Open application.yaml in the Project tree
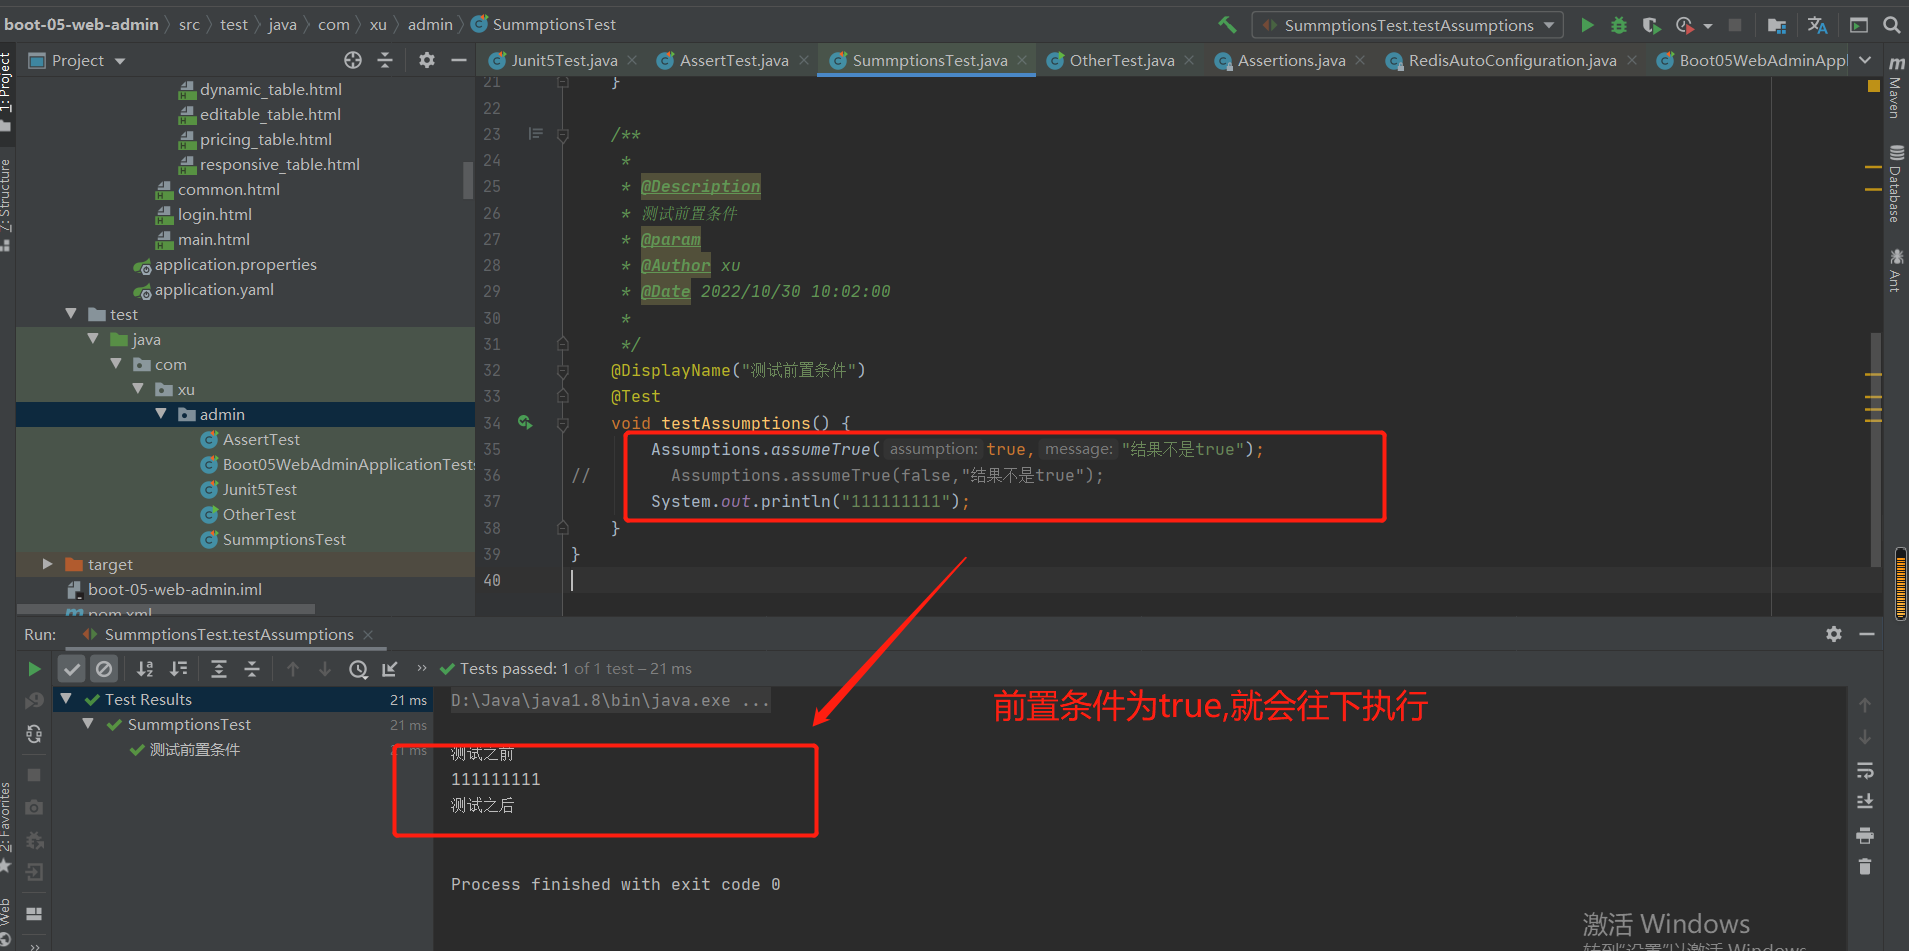The height and width of the screenshot is (951, 1909). (x=214, y=289)
